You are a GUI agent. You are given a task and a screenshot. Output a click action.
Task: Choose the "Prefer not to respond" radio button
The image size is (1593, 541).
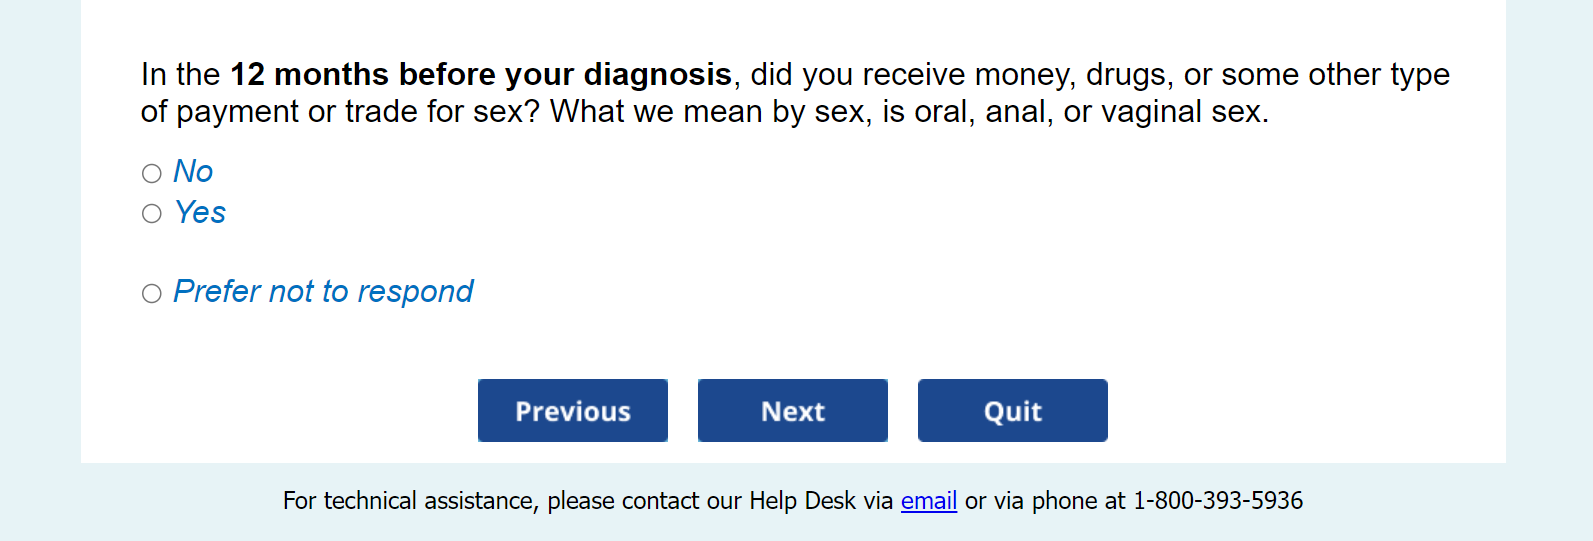152,294
